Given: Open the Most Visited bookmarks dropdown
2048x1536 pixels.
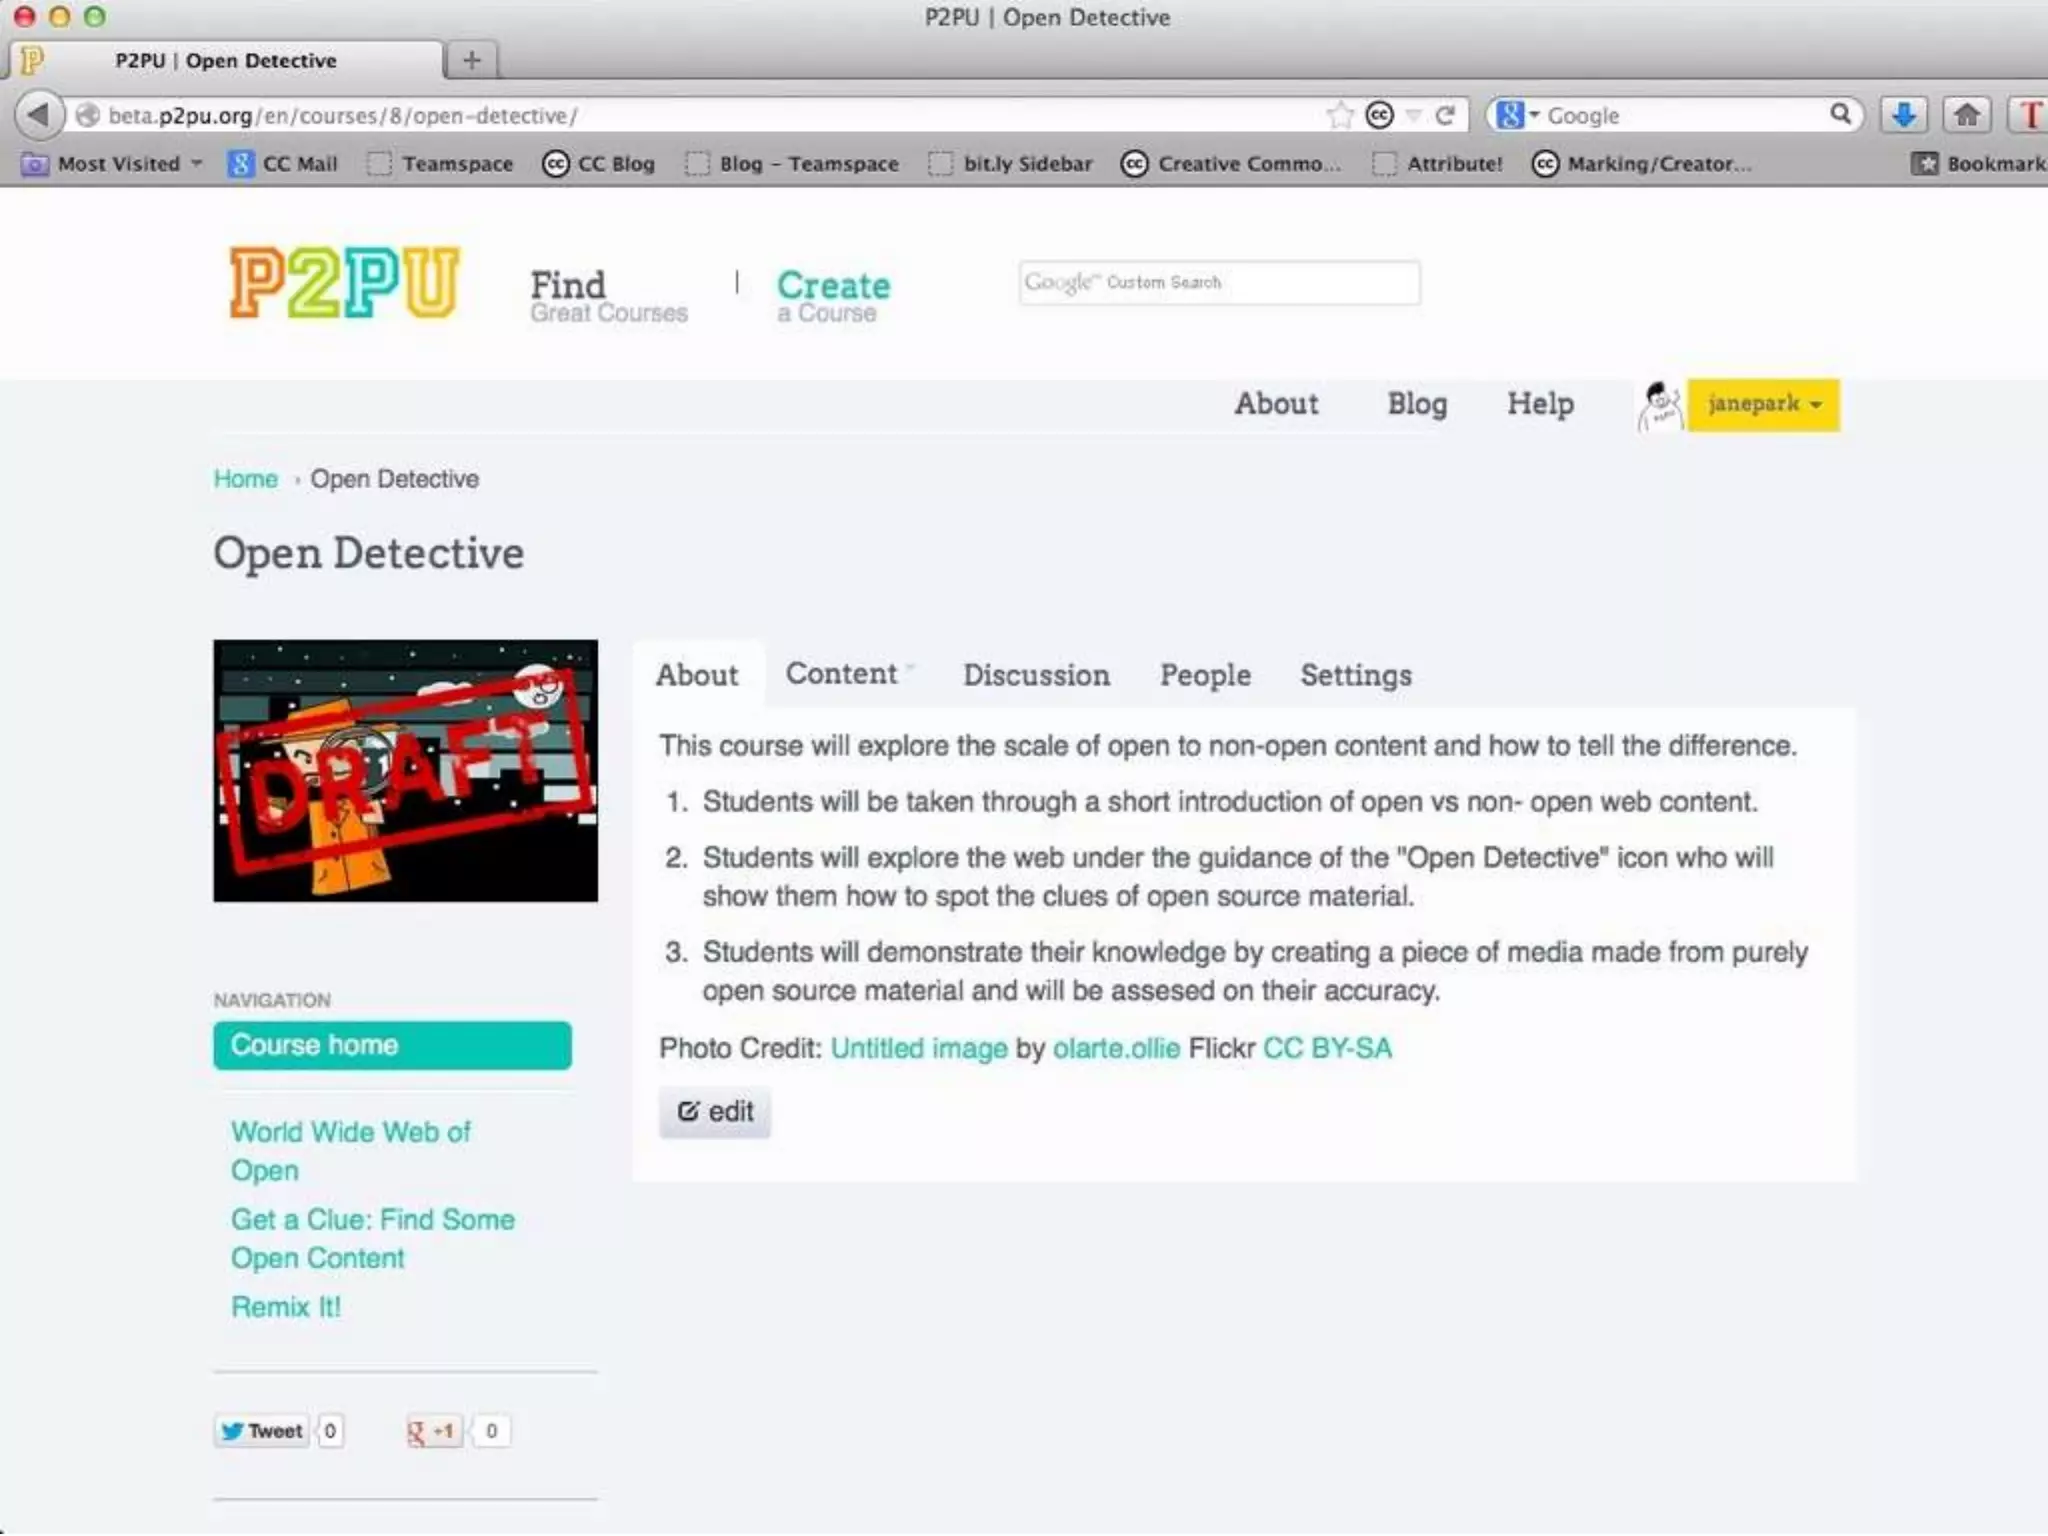Looking at the screenshot, I should point(117,164).
